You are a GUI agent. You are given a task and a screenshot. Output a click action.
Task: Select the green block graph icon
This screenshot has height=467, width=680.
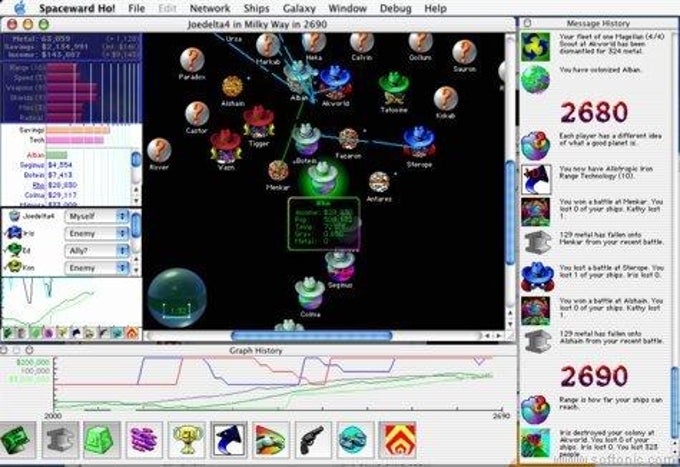101,440
